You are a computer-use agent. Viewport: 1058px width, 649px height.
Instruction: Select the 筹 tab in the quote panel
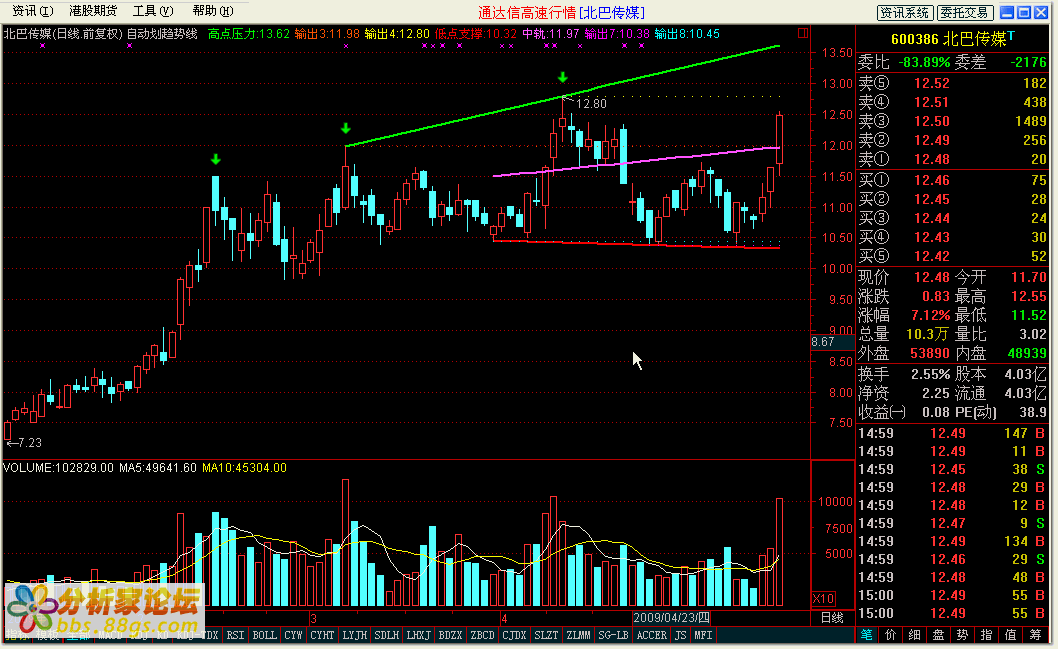1035,634
